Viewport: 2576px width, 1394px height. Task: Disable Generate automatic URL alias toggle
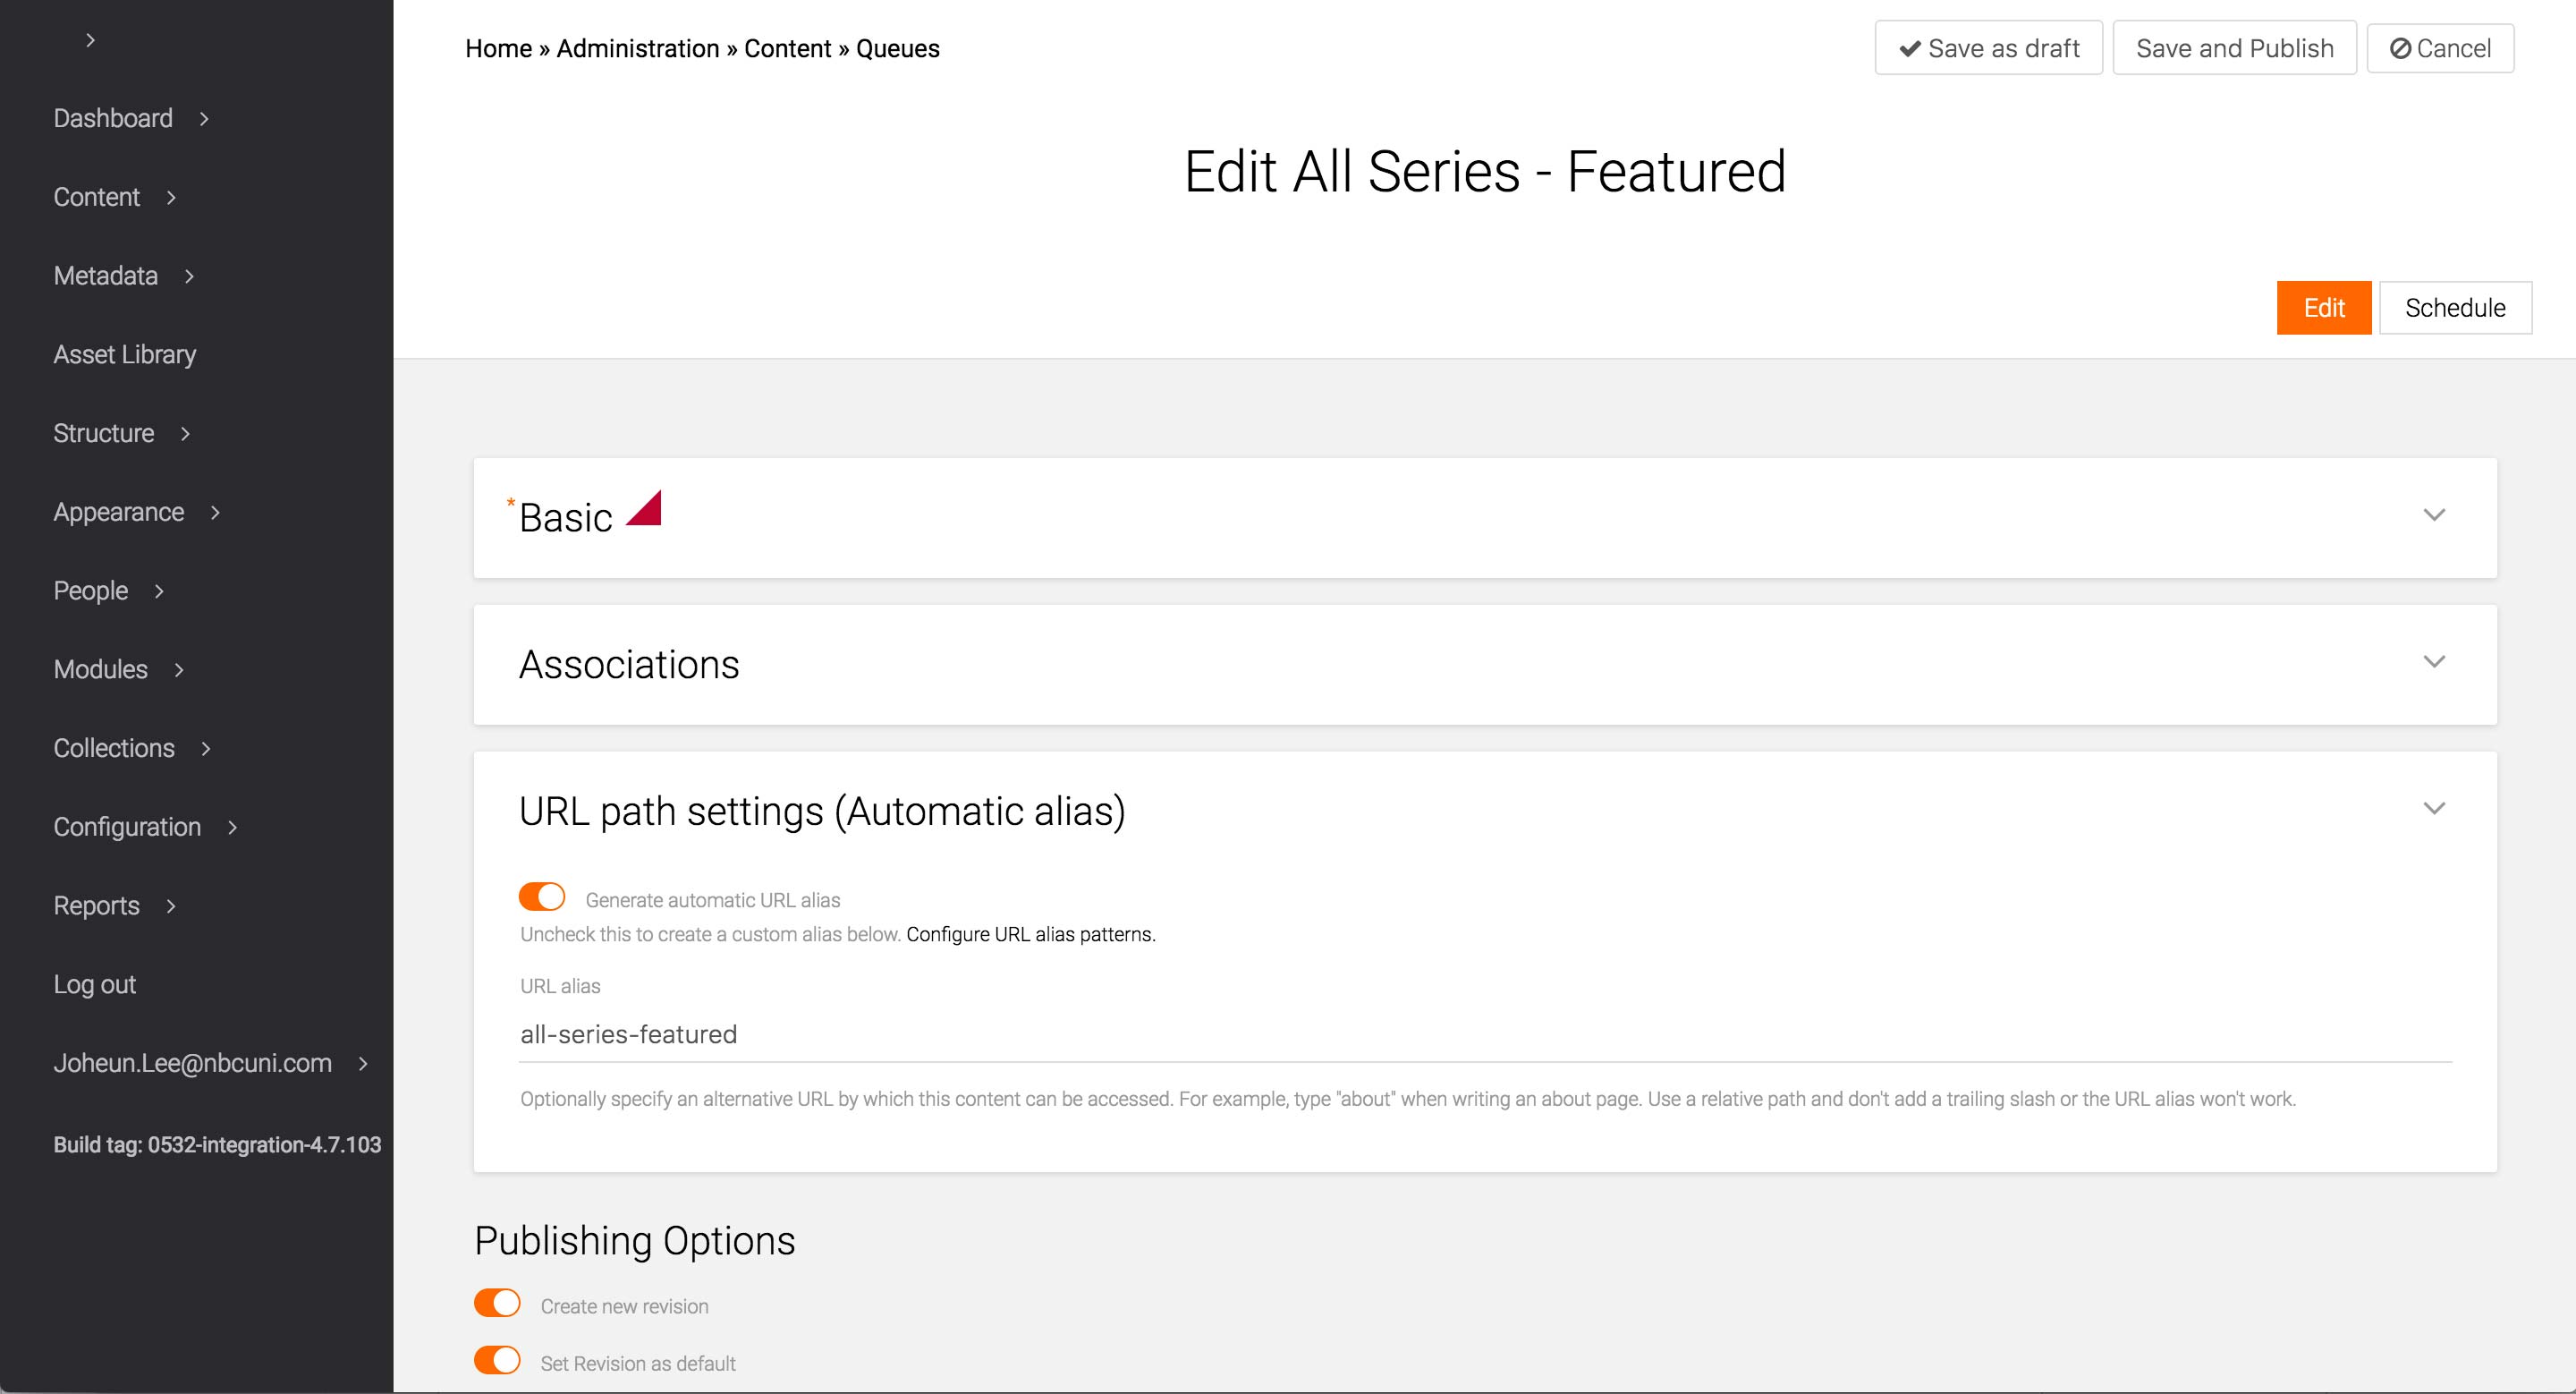coord(542,897)
